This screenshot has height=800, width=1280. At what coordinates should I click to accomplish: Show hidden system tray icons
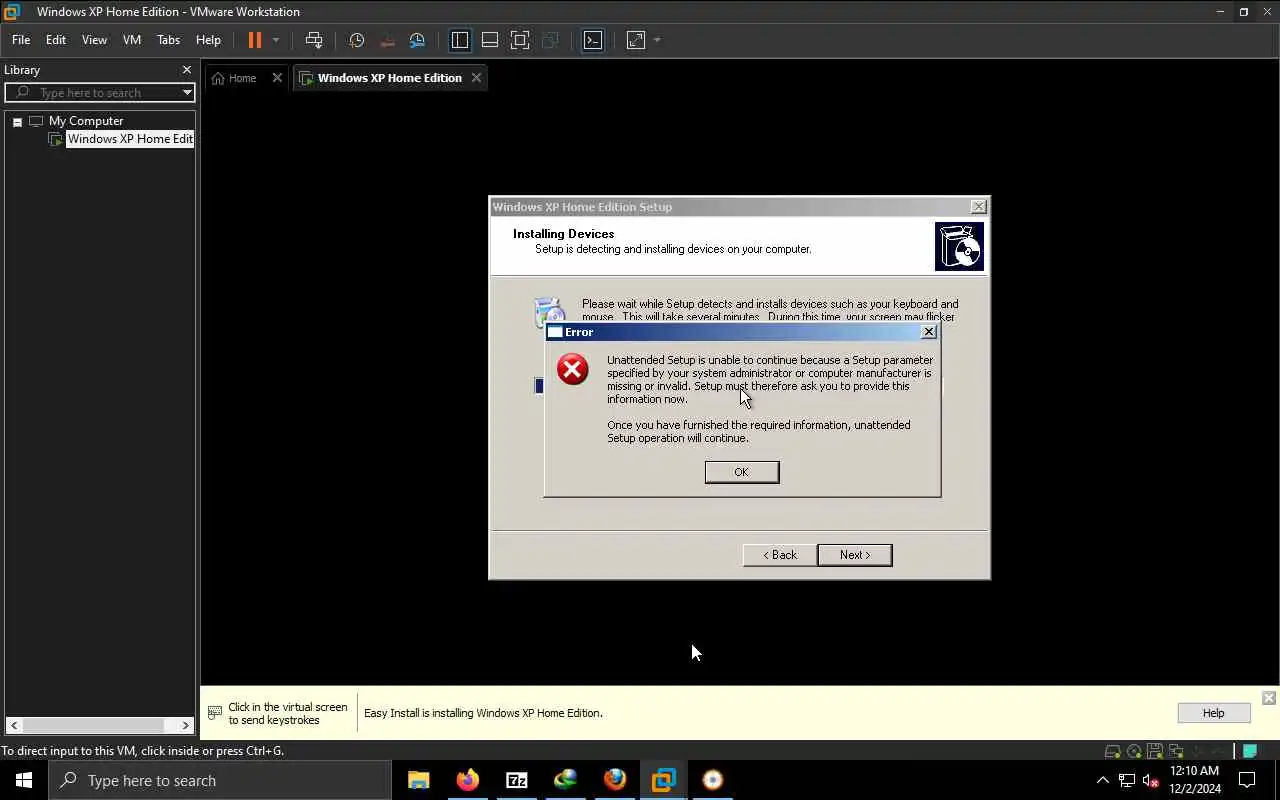click(1103, 781)
